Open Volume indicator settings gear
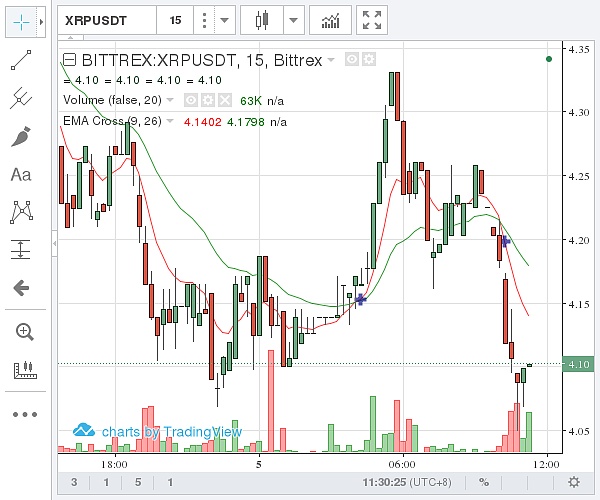The image size is (600, 500). point(208,100)
